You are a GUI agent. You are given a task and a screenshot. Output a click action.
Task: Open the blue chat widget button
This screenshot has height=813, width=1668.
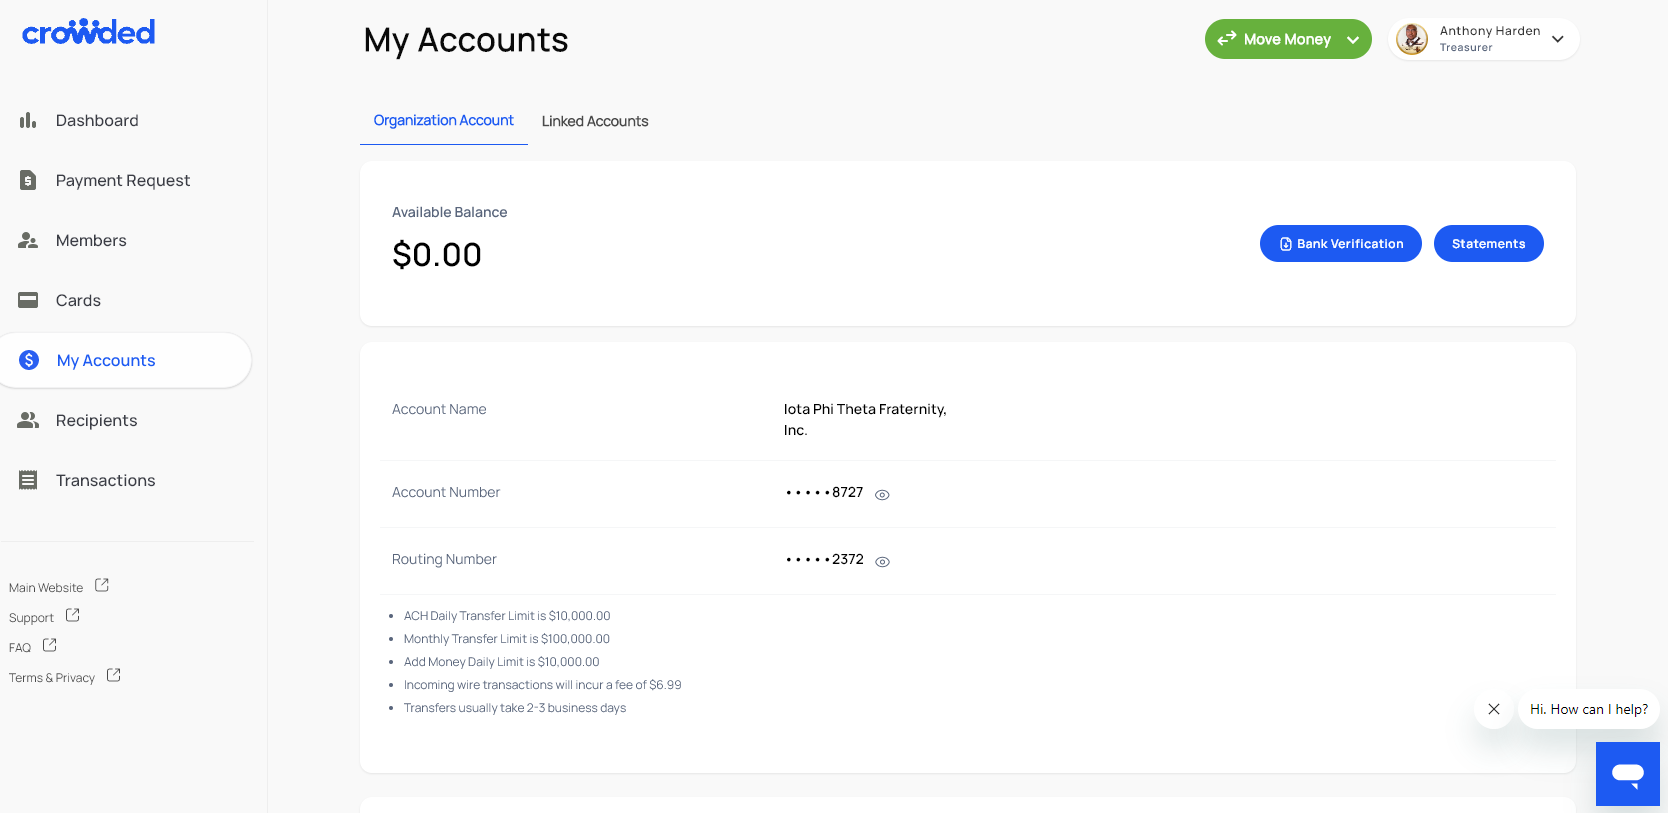point(1628,774)
